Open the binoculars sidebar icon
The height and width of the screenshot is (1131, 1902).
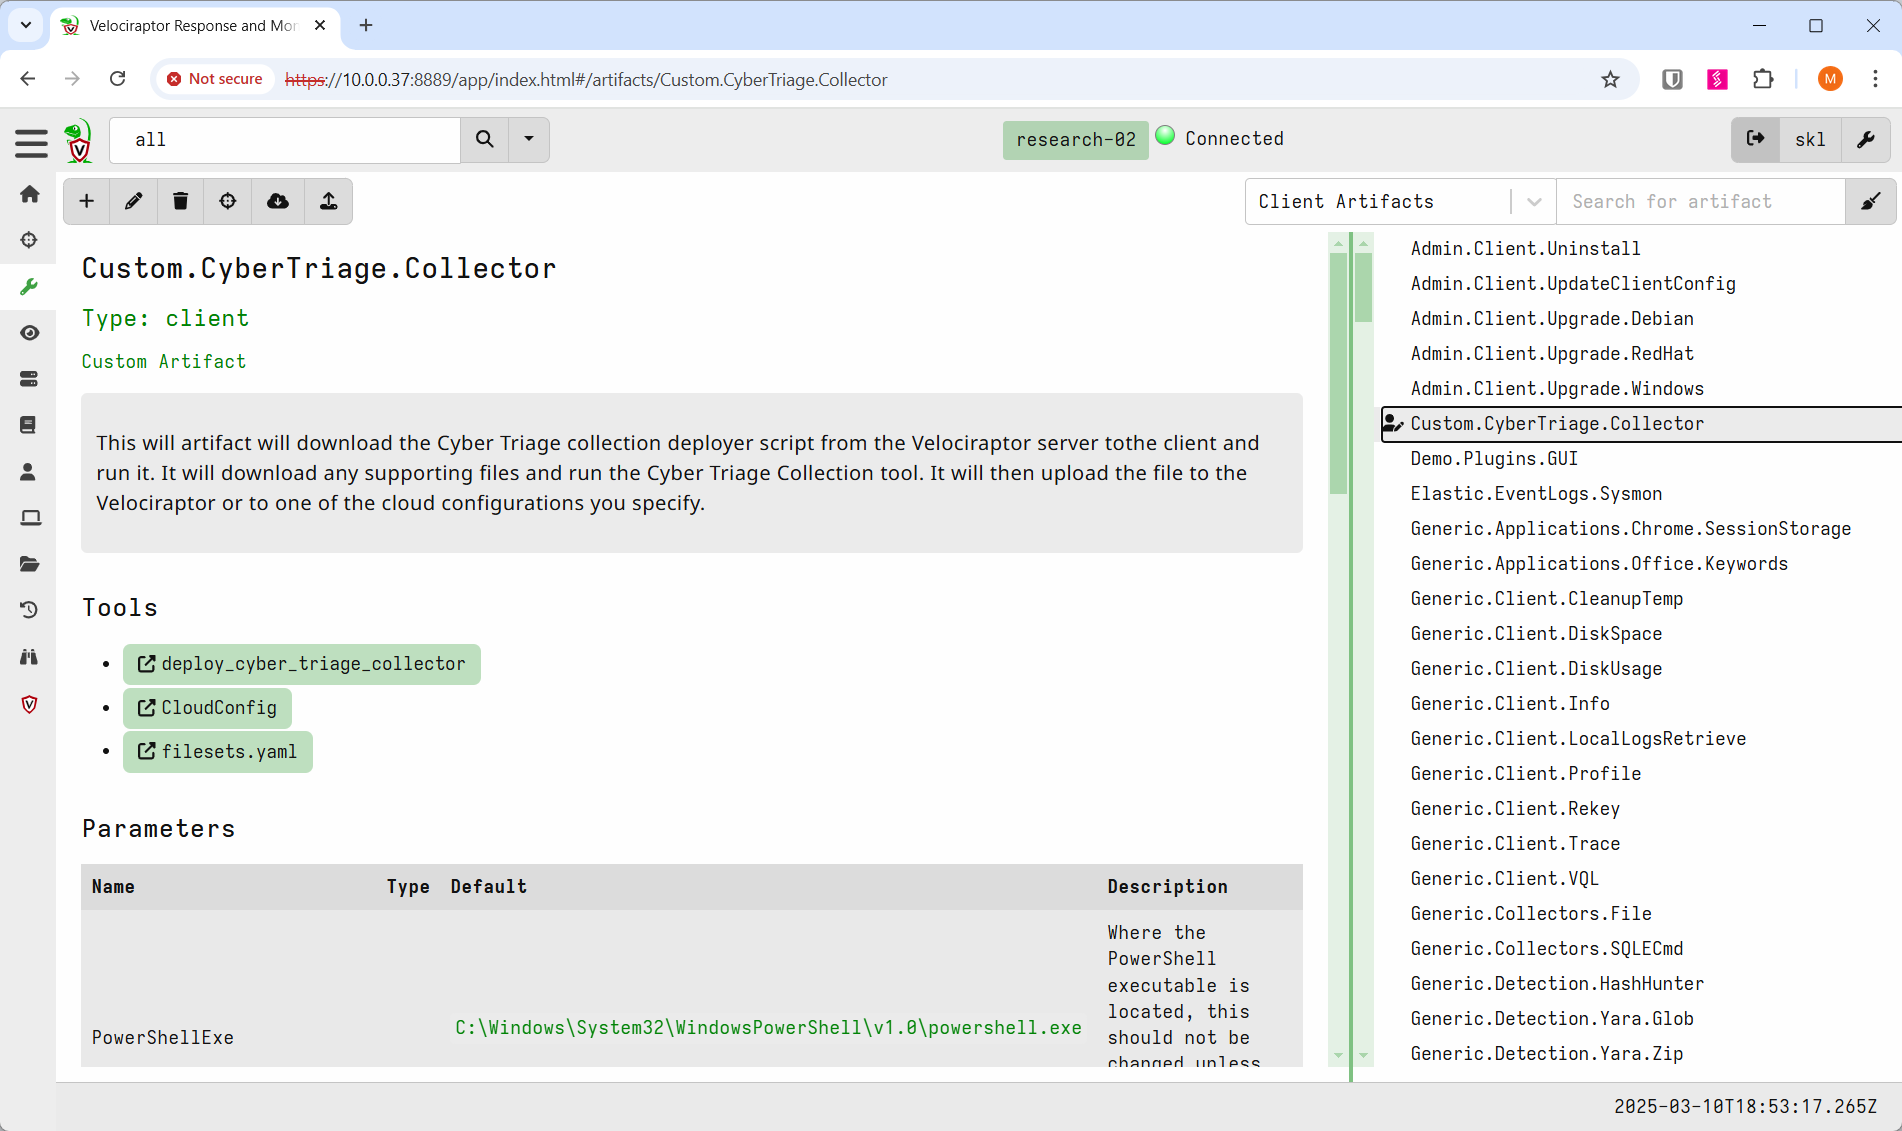pyautogui.click(x=29, y=657)
